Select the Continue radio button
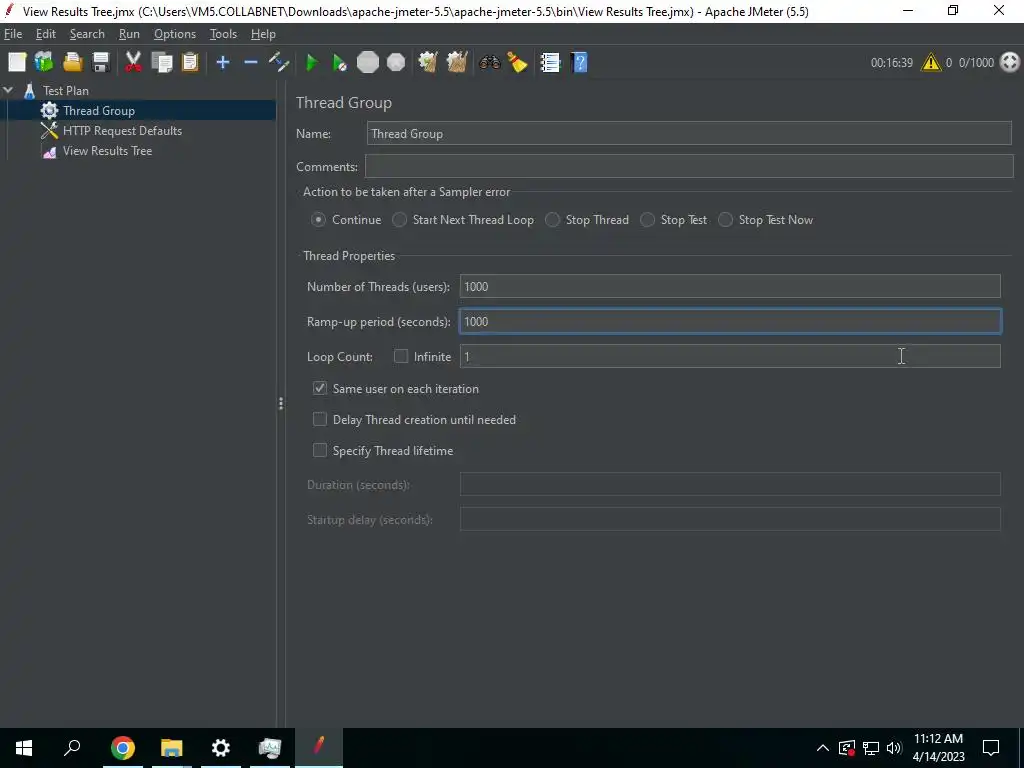 318,220
